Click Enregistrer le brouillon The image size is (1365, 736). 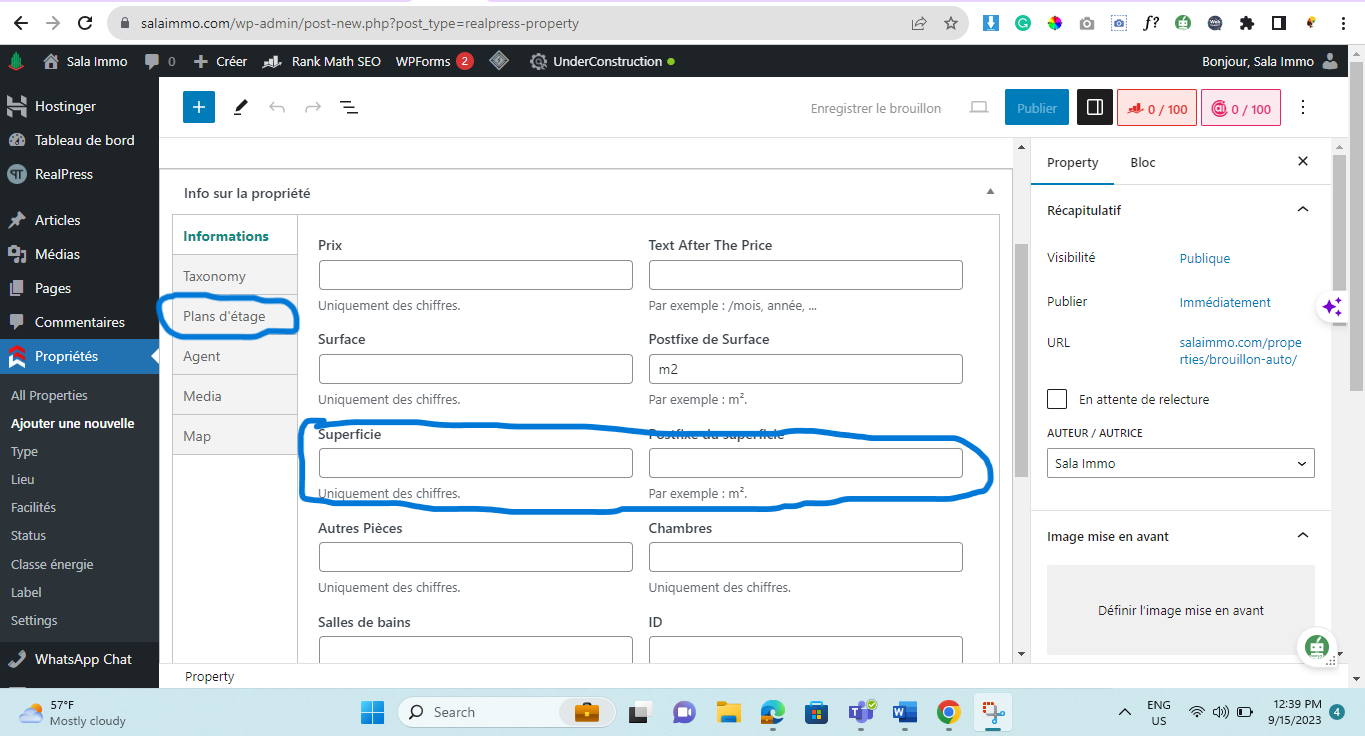pos(875,108)
